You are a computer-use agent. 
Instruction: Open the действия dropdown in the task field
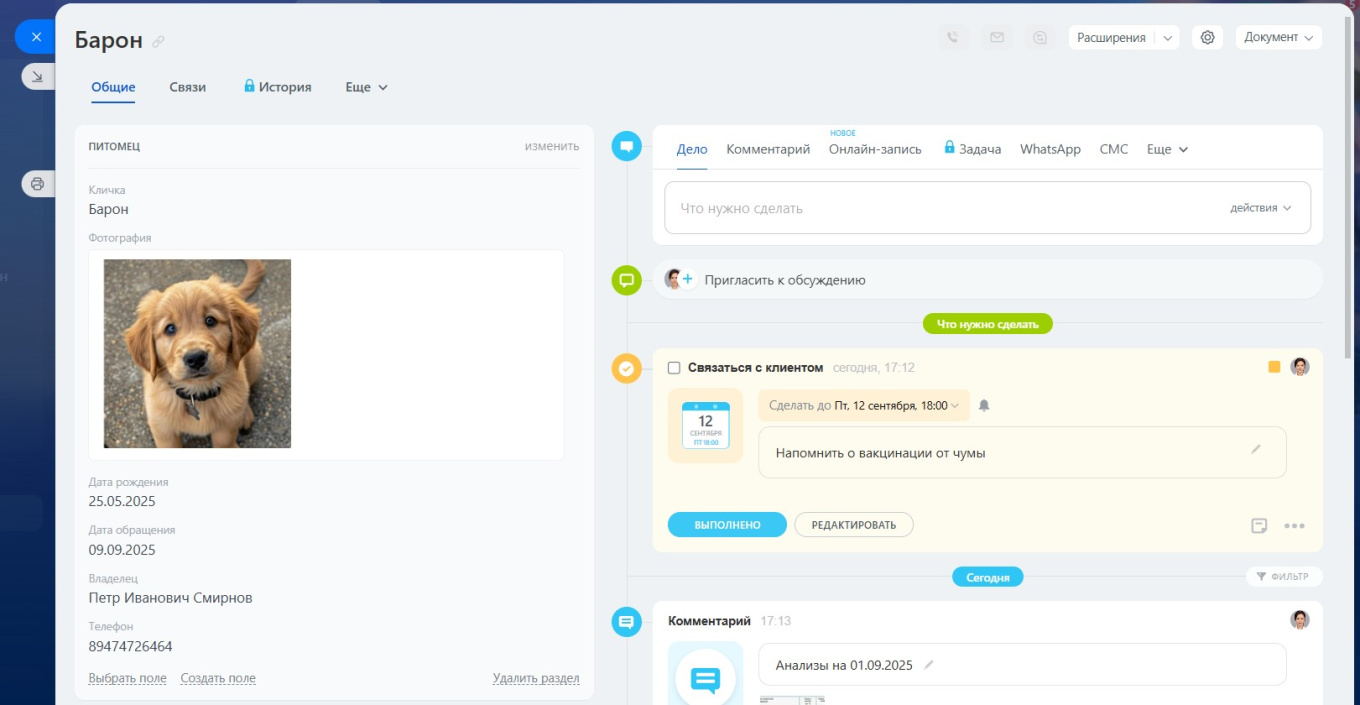tap(1259, 206)
